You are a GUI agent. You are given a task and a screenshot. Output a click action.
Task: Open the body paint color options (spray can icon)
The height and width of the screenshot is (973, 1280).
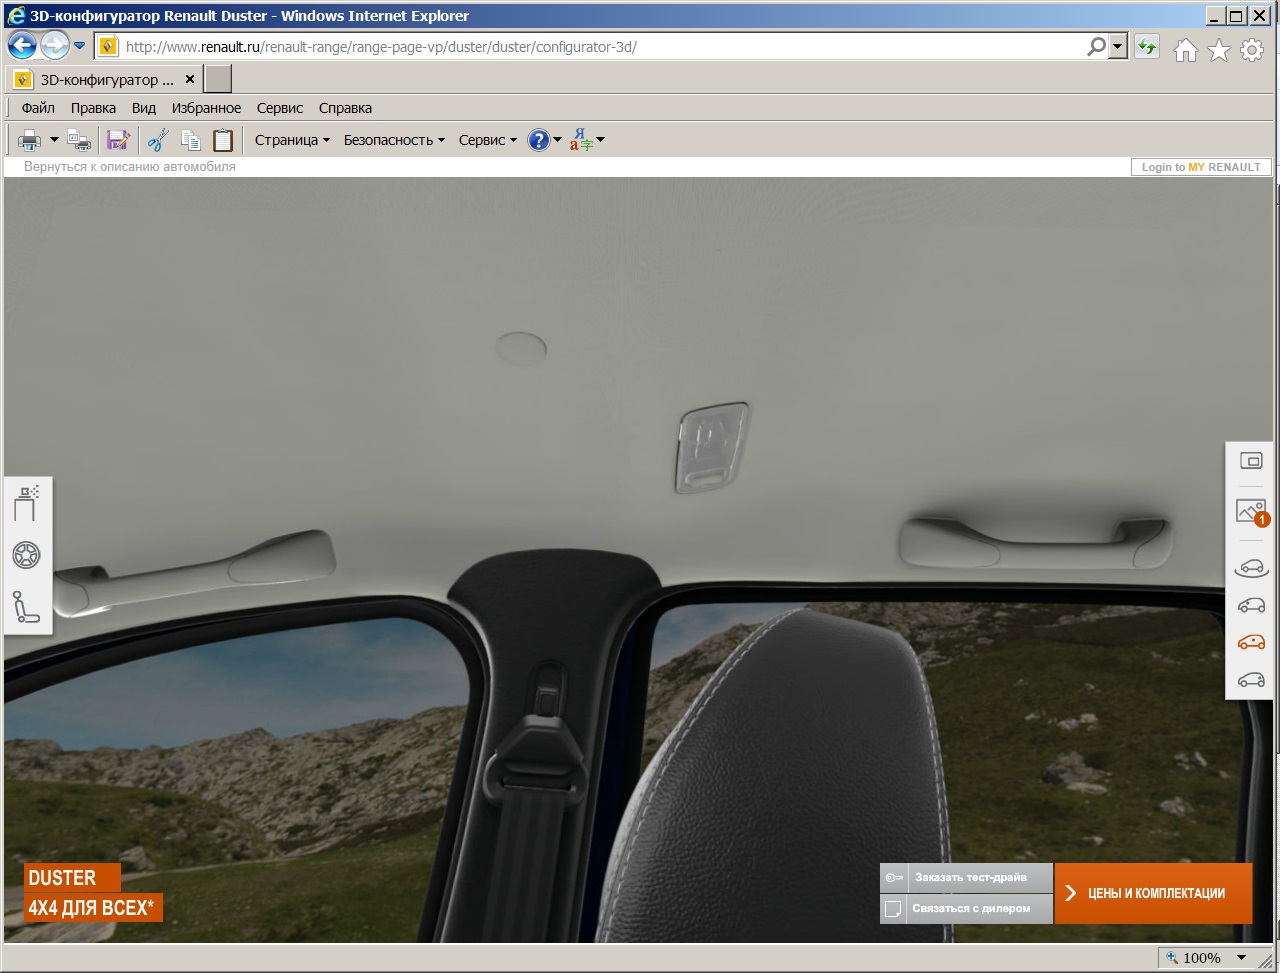27,503
